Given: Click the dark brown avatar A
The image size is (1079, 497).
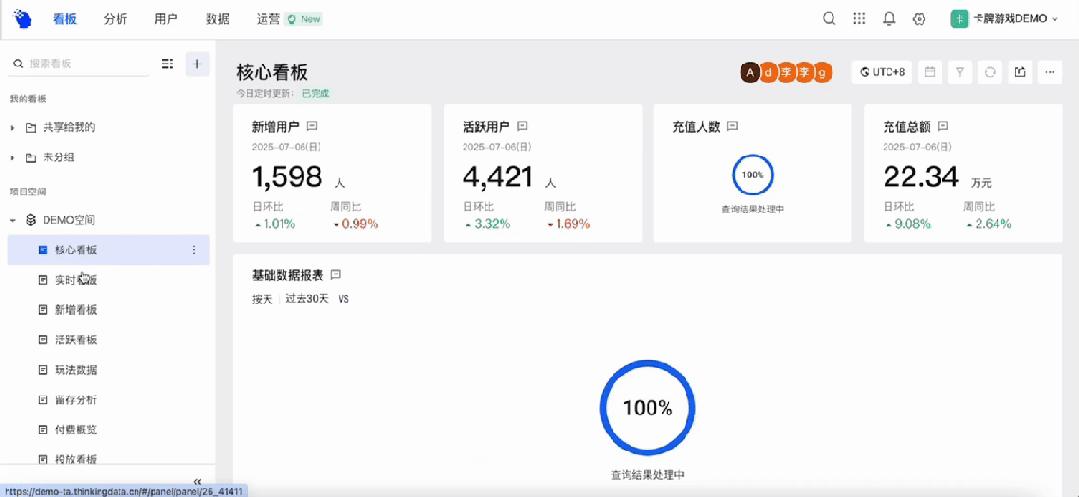Looking at the screenshot, I should click(750, 72).
